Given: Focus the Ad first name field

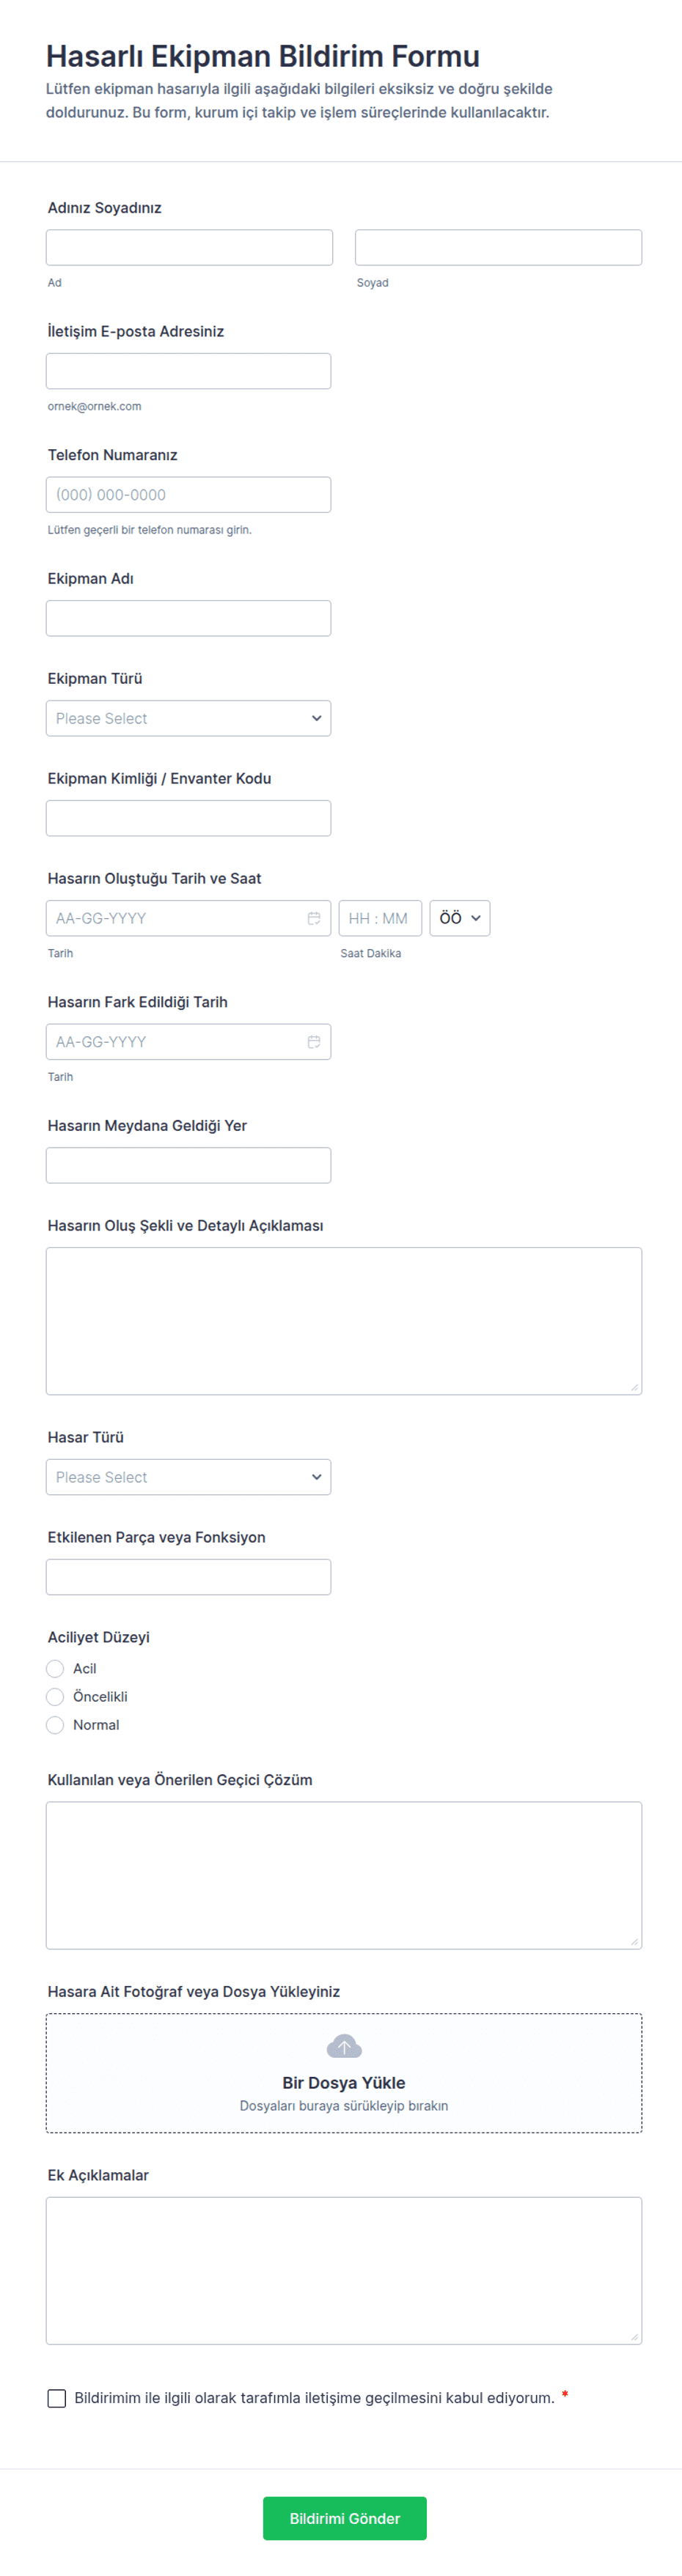Looking at the screenshot, I should (189, 248).
